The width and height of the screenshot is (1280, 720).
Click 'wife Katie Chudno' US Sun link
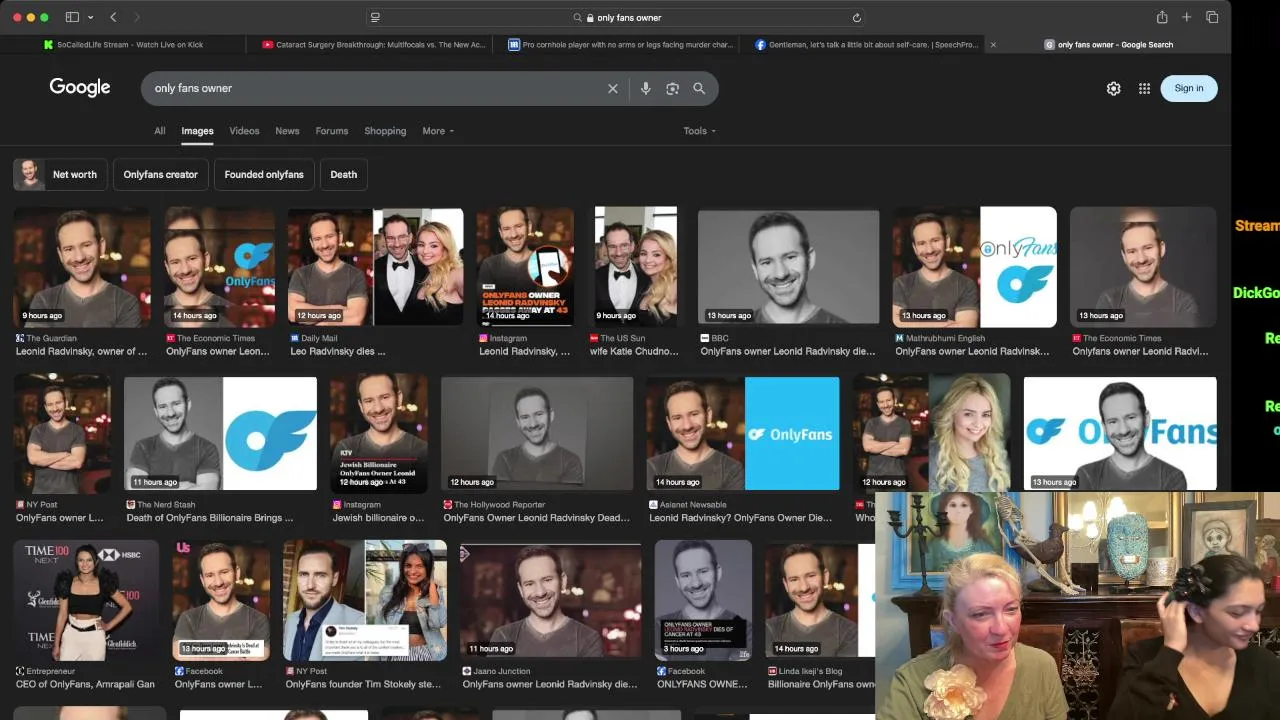(x=635, y=352)
